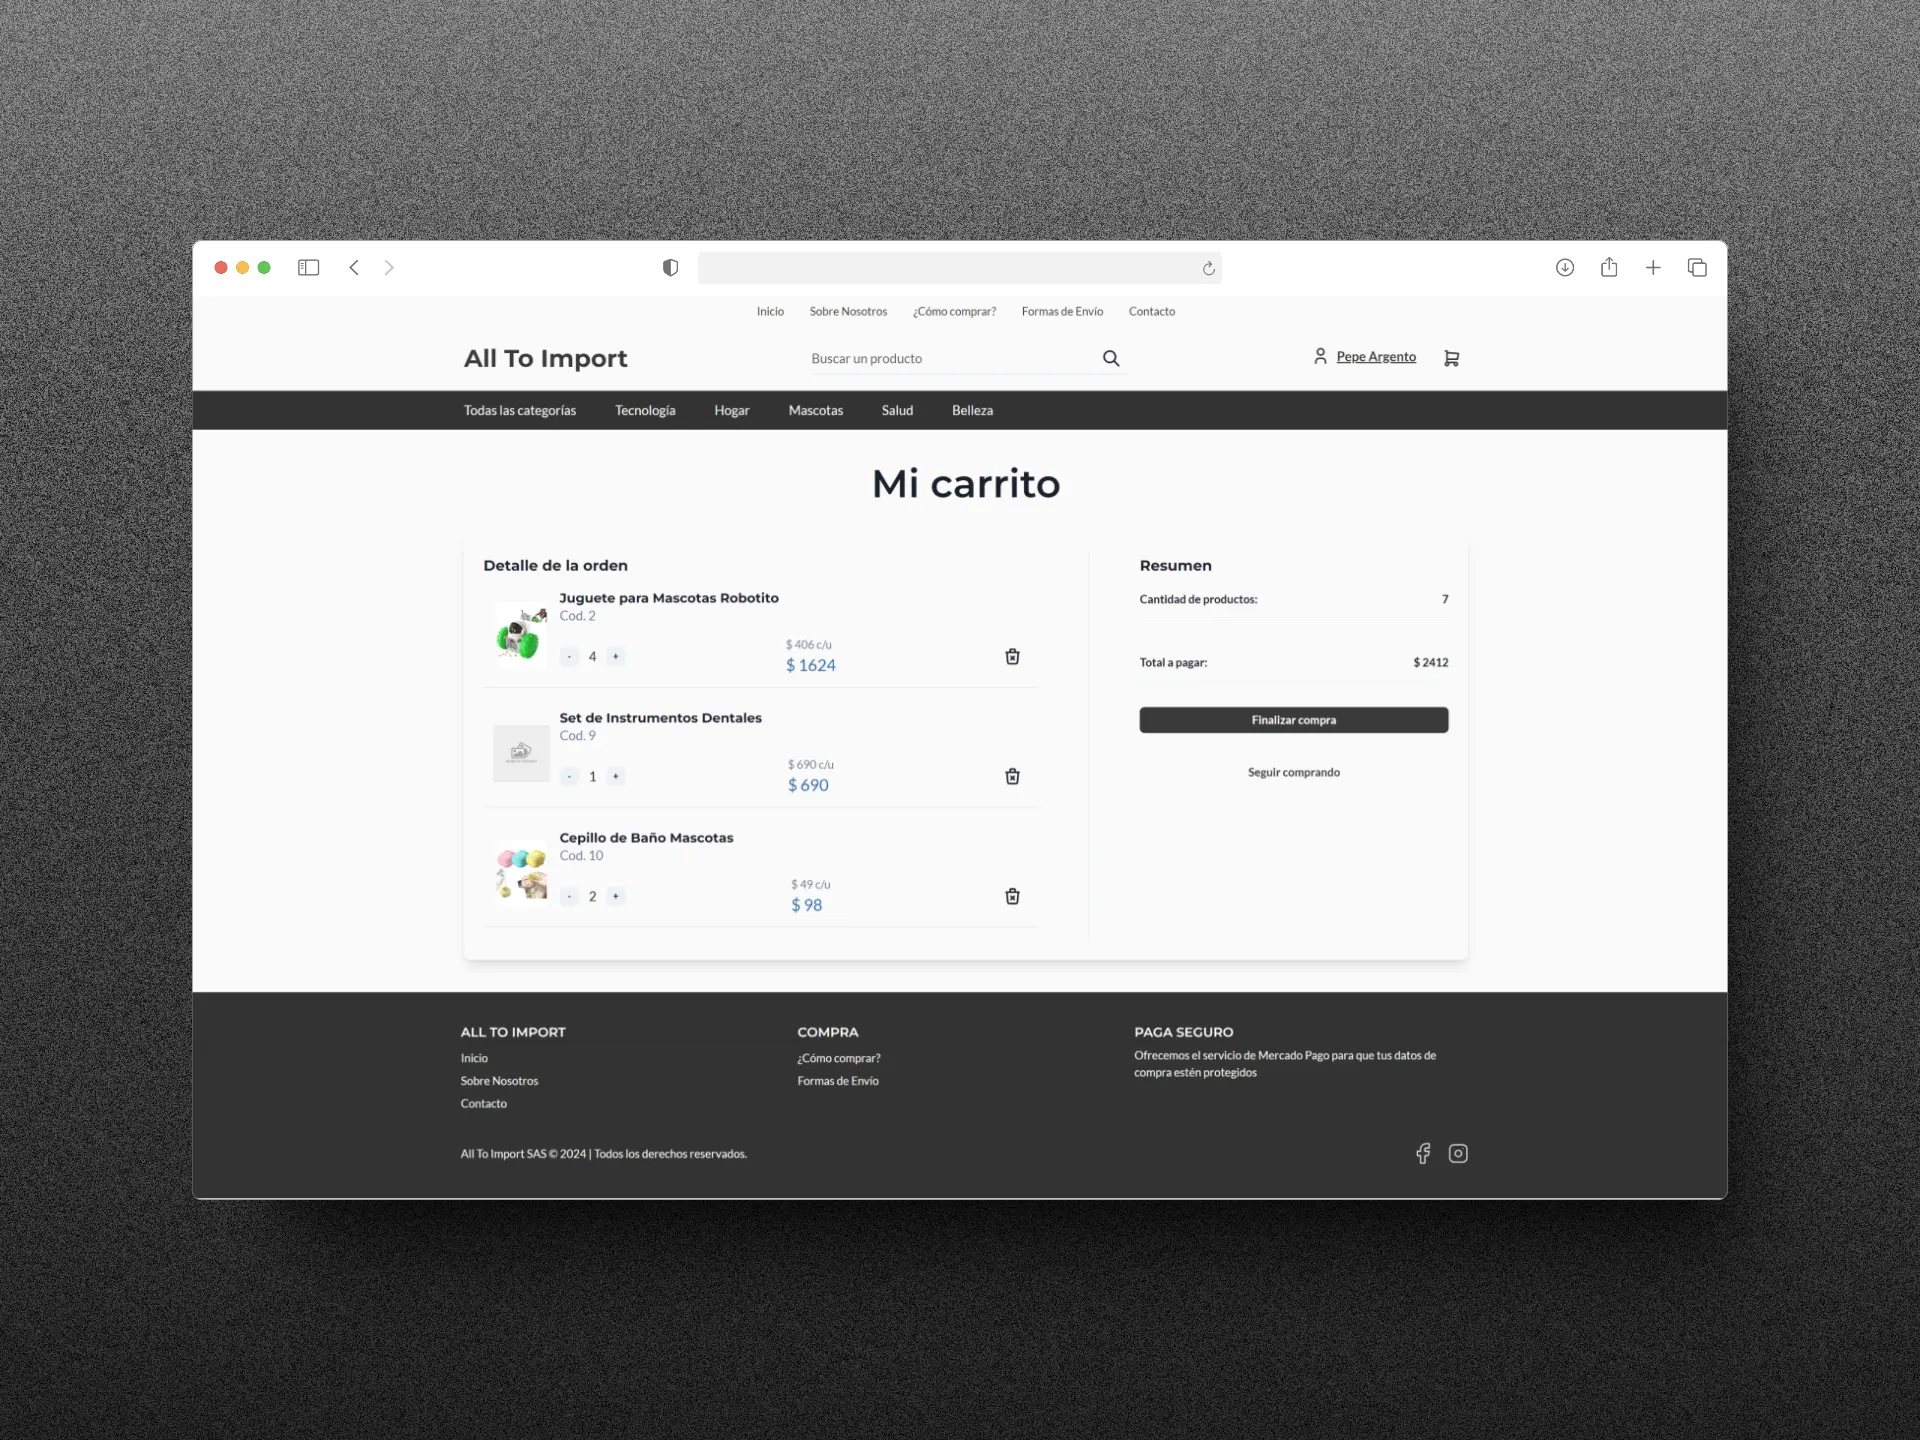Screen dimensions: 1920x1440
Task: Open the Belleza category
Action: [x=972, y=411]
